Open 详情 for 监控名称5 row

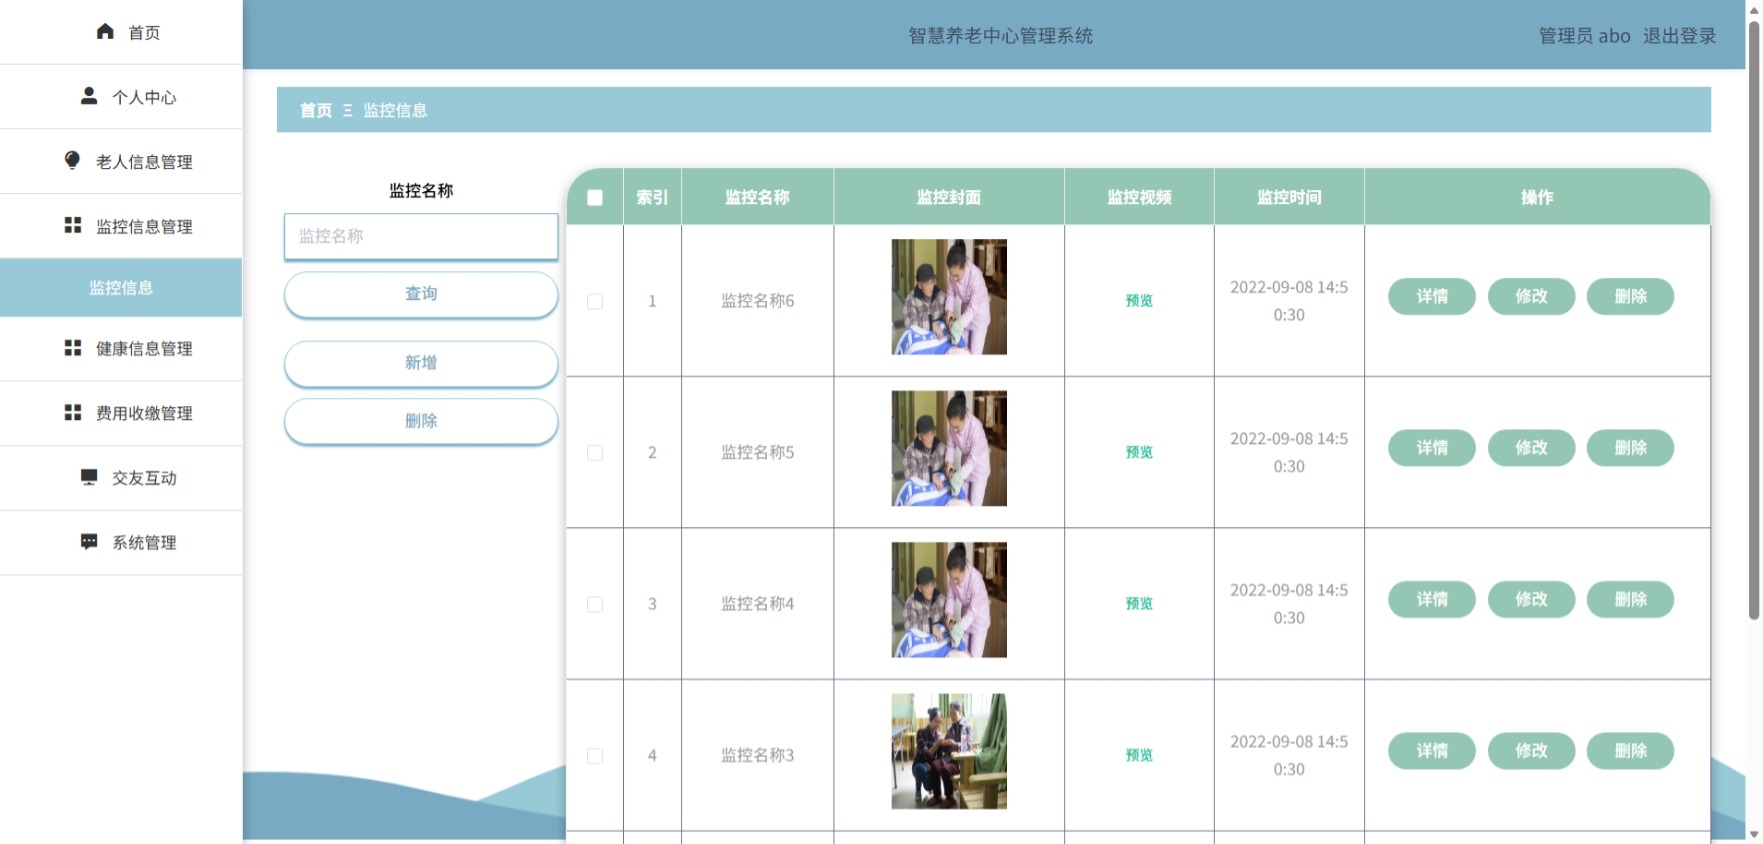click(x=1432, y=448)
